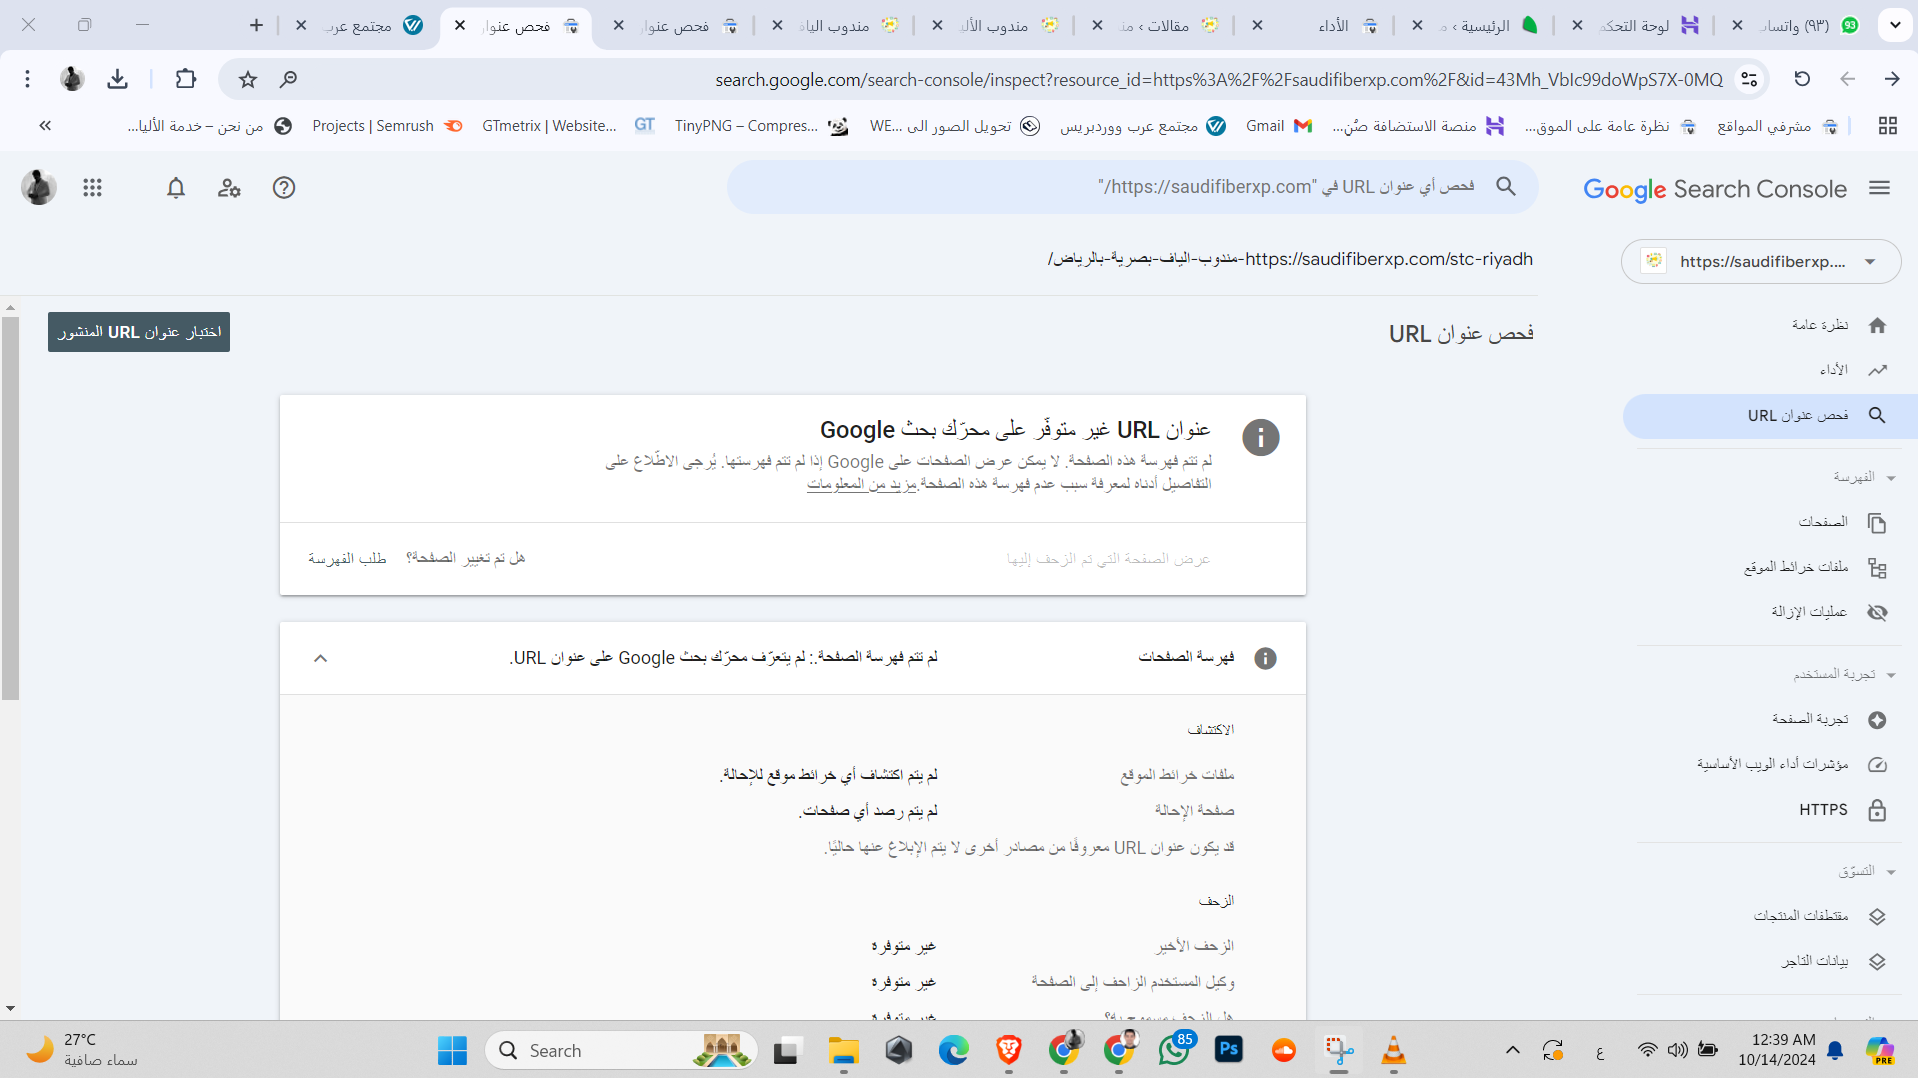The height and width of the screenshot is (1078, 1918).
Task: Open browser extensions puzzle icon
Action: coord(186,79)
